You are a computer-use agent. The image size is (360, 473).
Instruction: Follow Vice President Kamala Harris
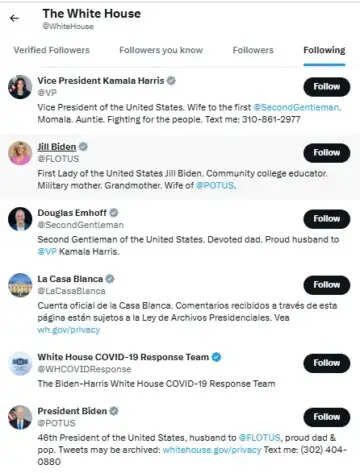(327, 87)
